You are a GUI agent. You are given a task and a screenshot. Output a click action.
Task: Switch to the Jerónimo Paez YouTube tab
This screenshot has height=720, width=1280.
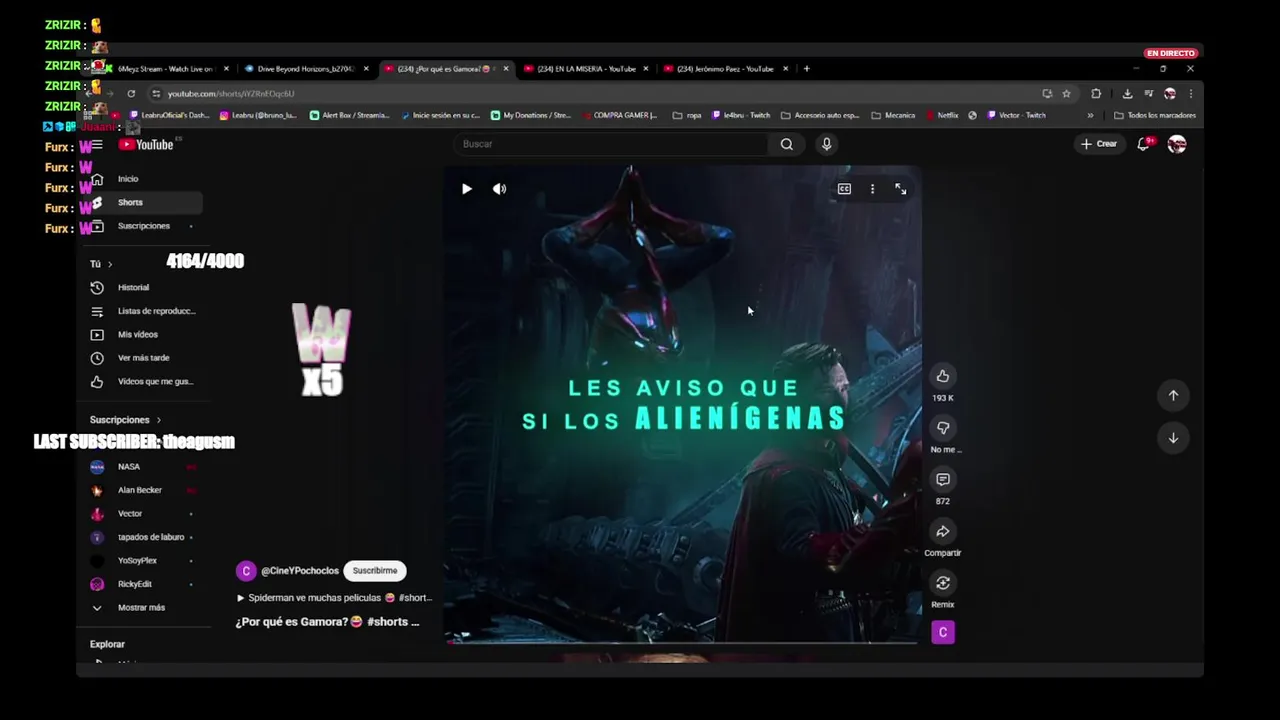click(725, 69)
